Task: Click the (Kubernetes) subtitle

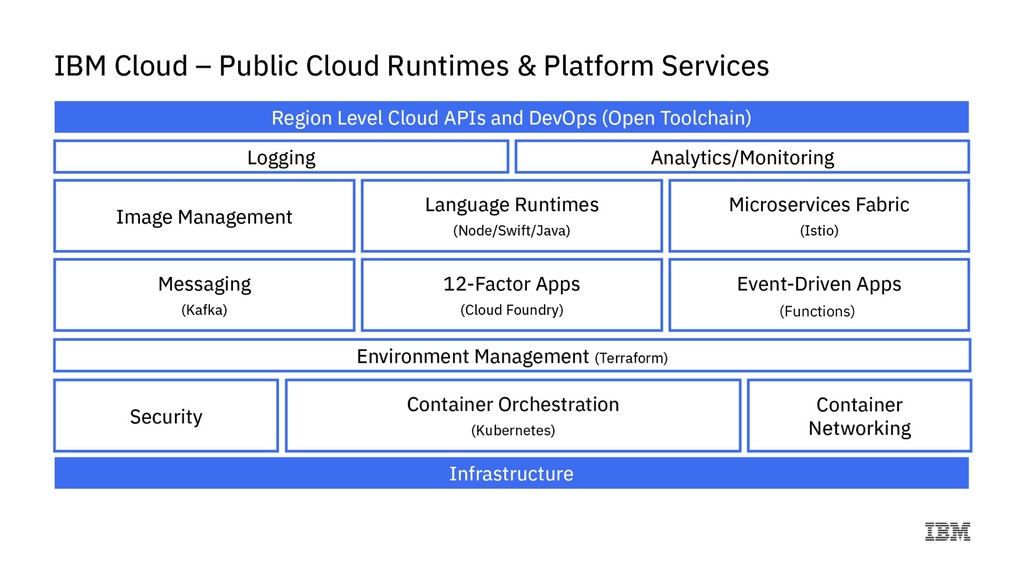Action: pos(513,430)
